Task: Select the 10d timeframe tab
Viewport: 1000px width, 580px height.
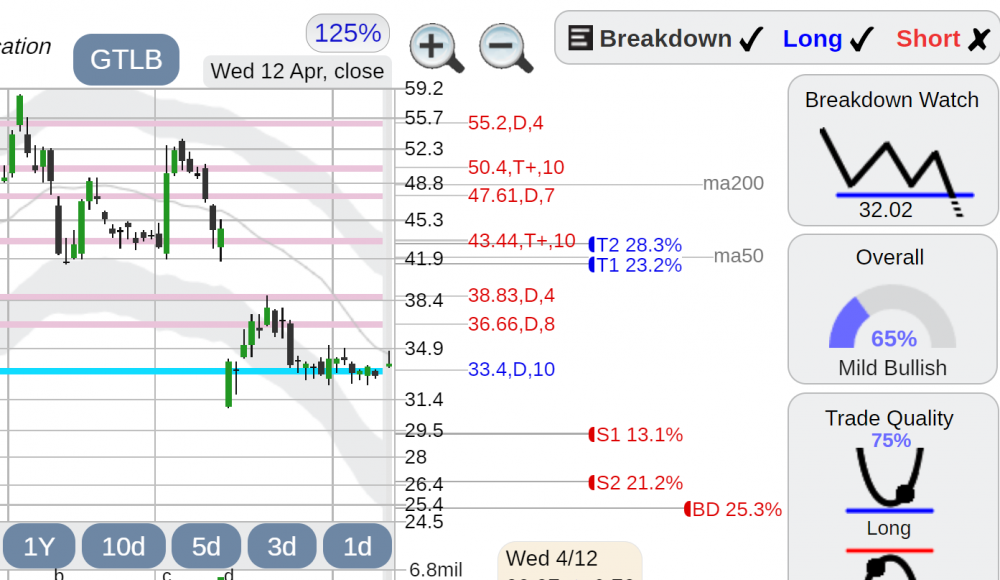Action: 124,546
